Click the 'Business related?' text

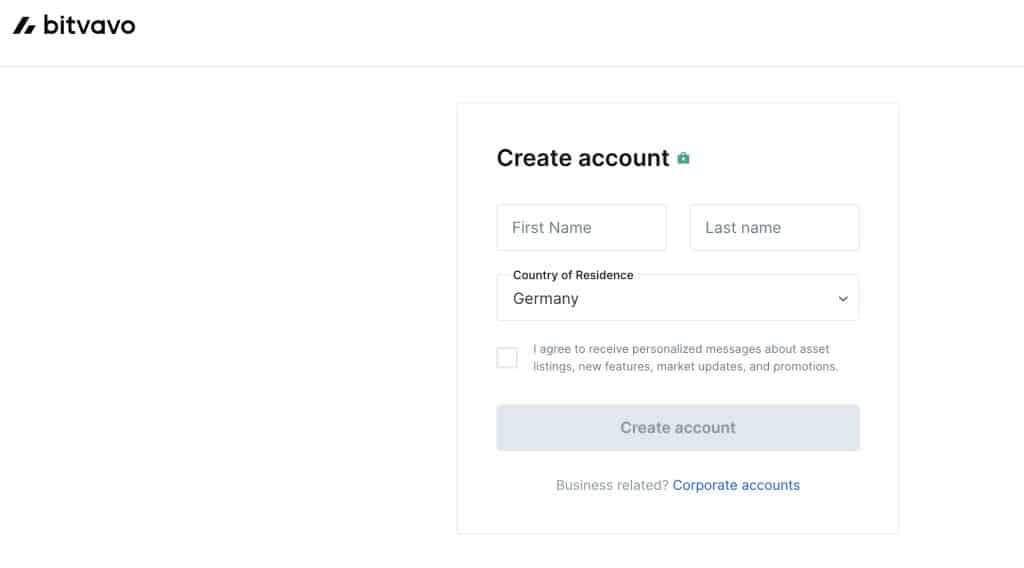[x=612, y=485]
